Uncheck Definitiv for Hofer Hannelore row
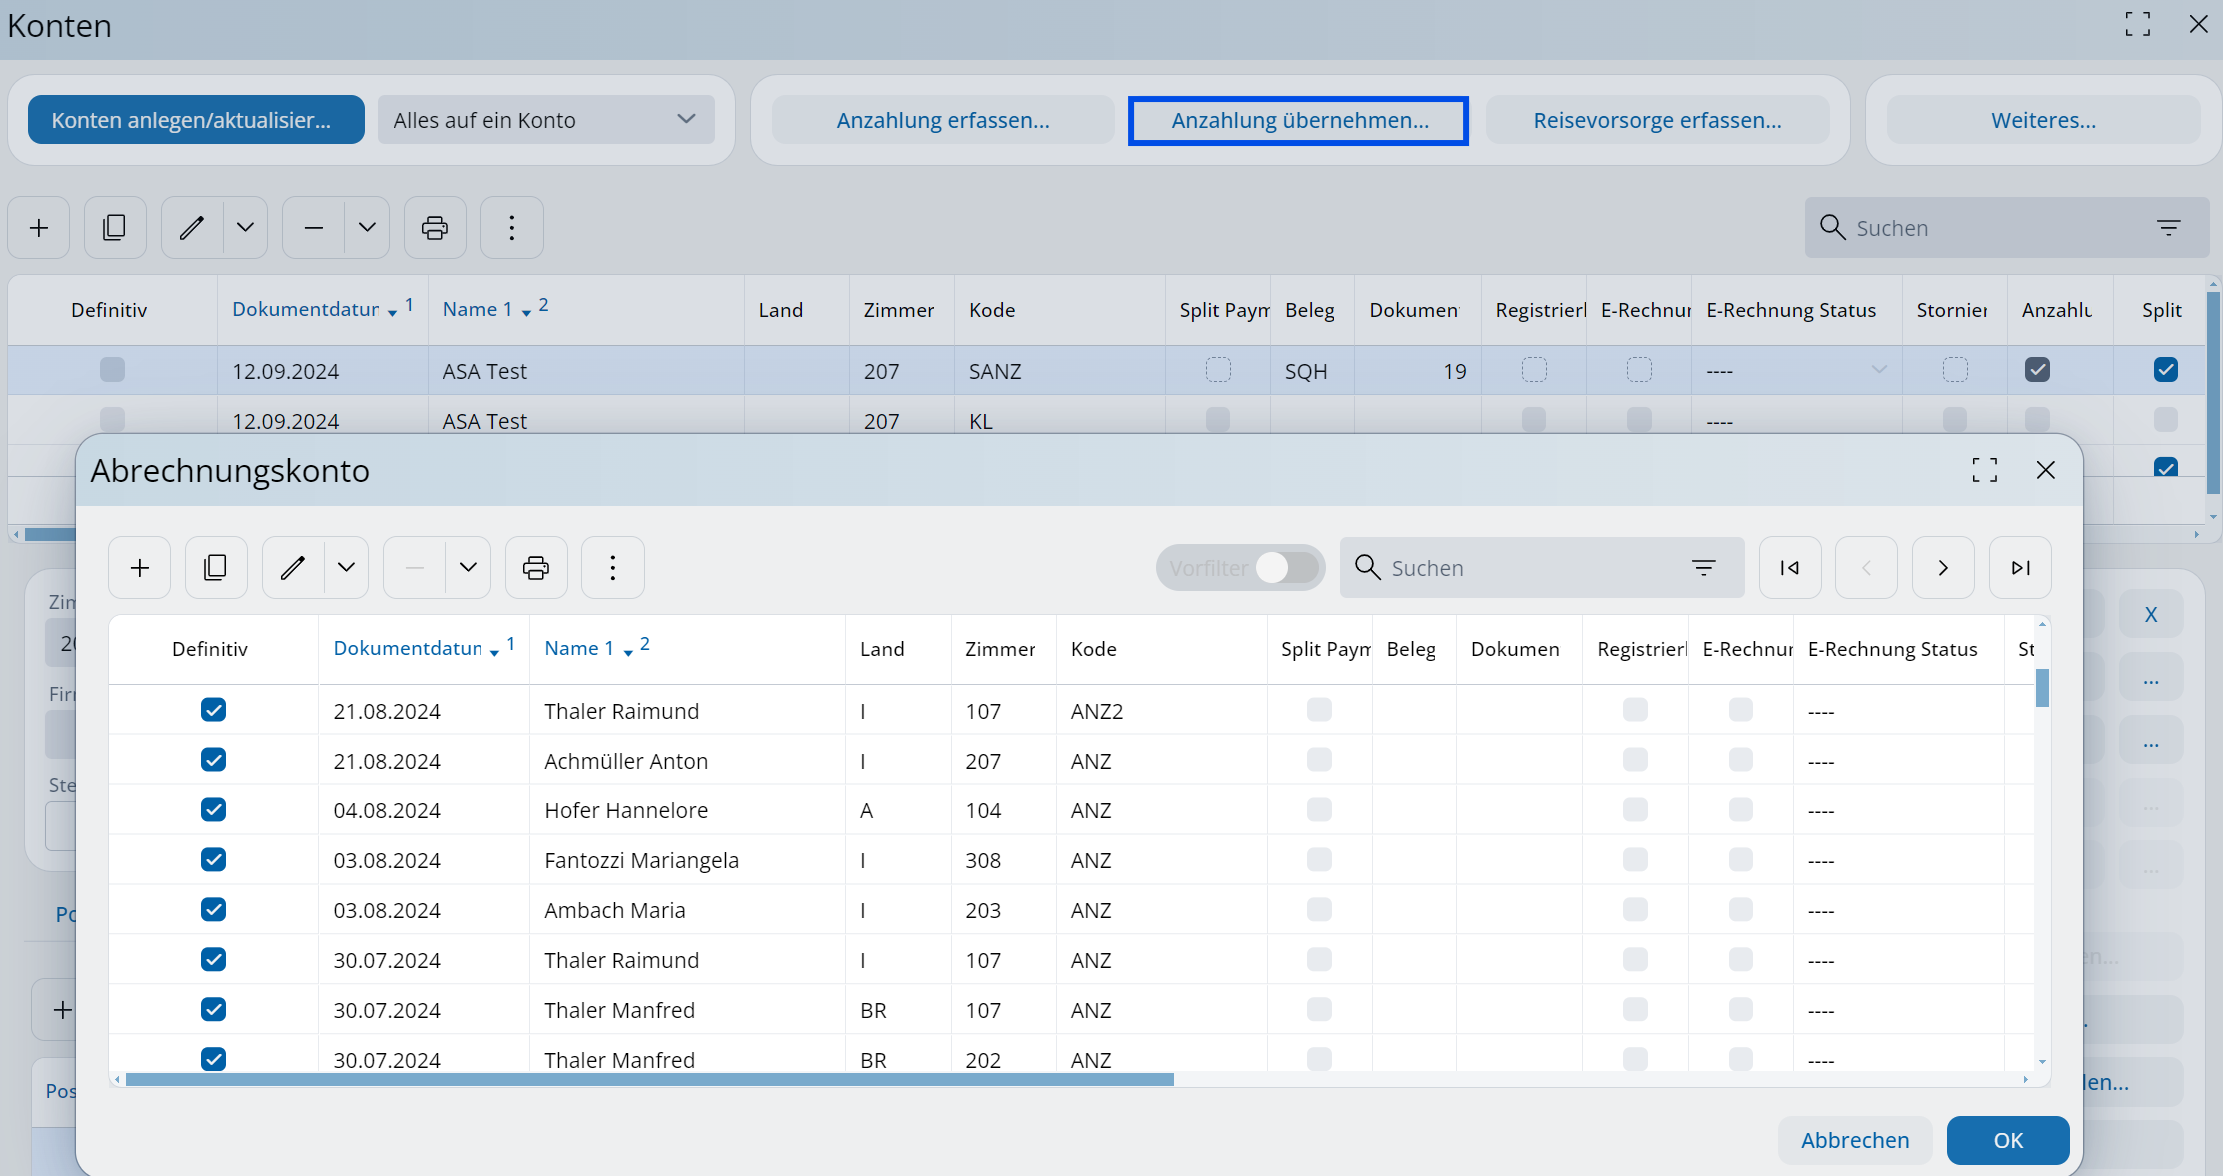Image resolution: width=2223 pixels, height=1176 pixels. tap(213, 809)
